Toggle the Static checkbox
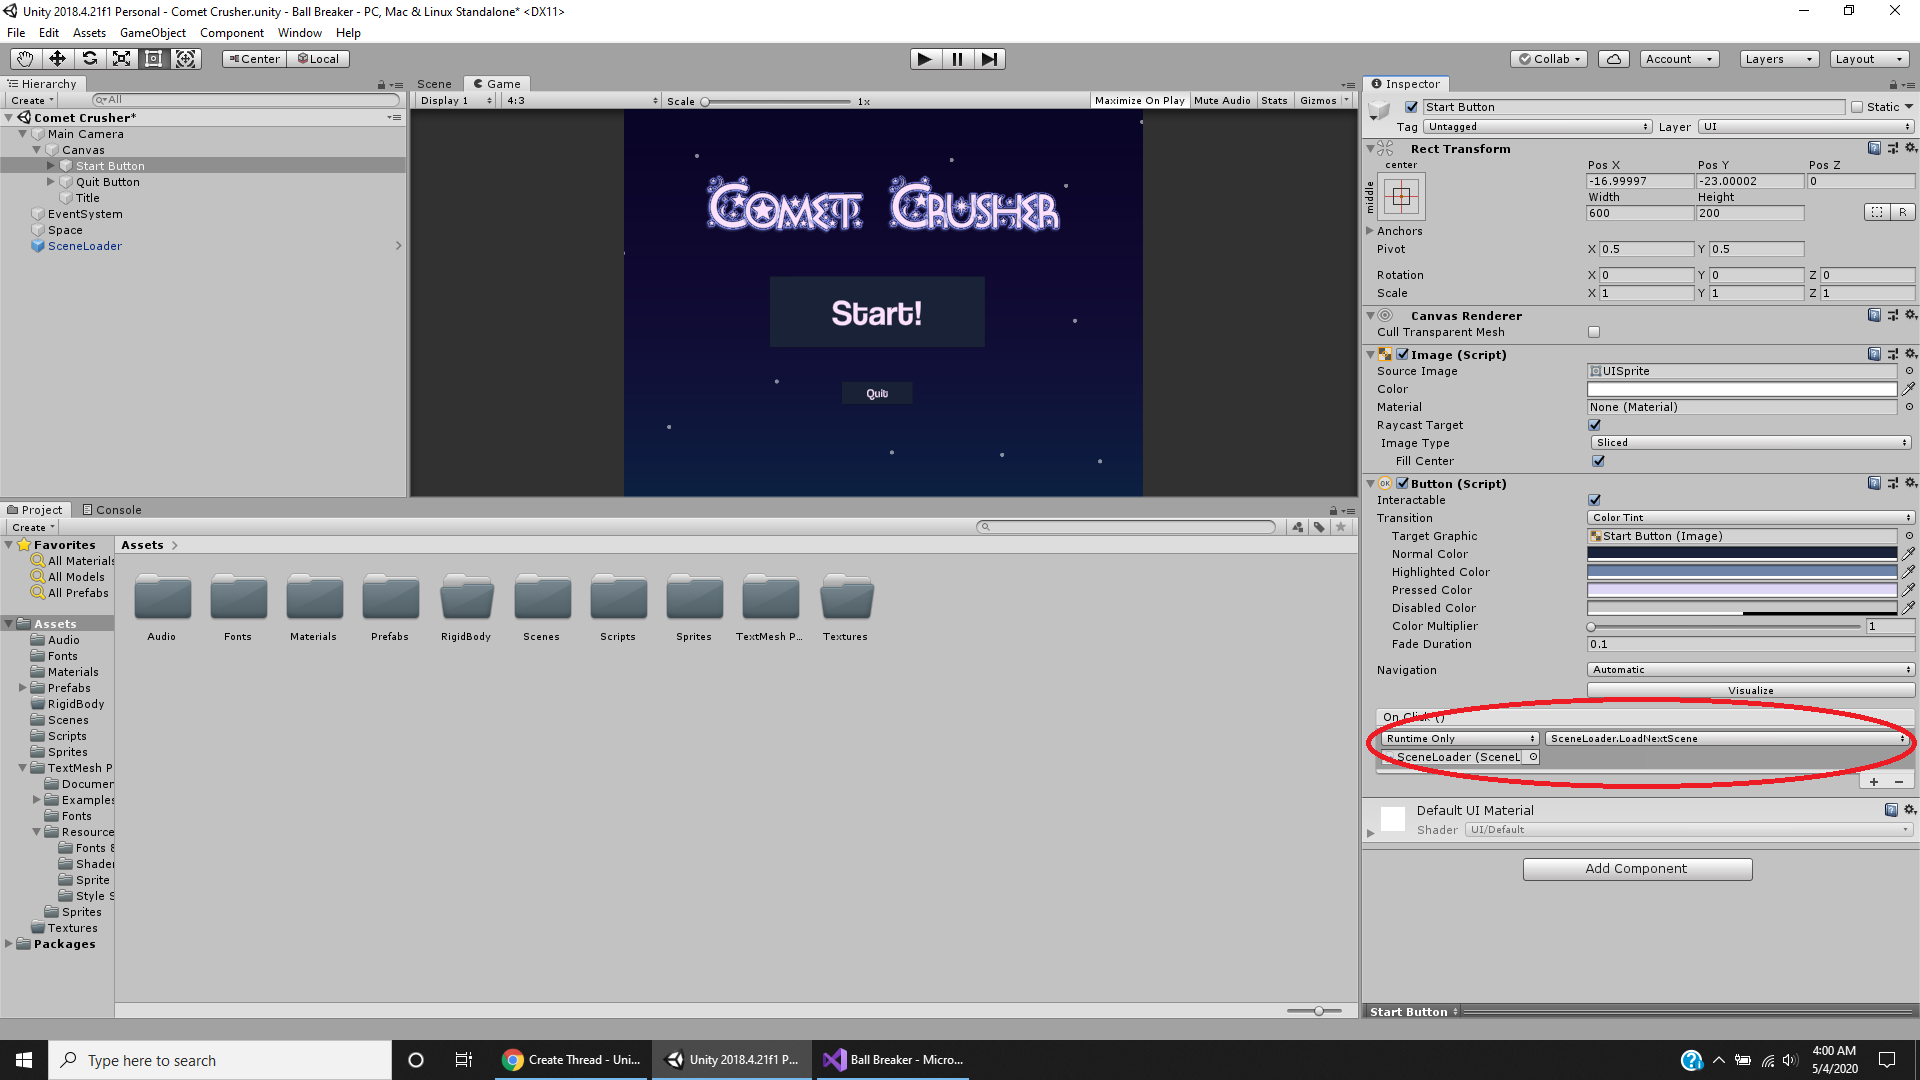Image resolution: width=1920 pixels, height=1080 pixels. [1857, 107]
